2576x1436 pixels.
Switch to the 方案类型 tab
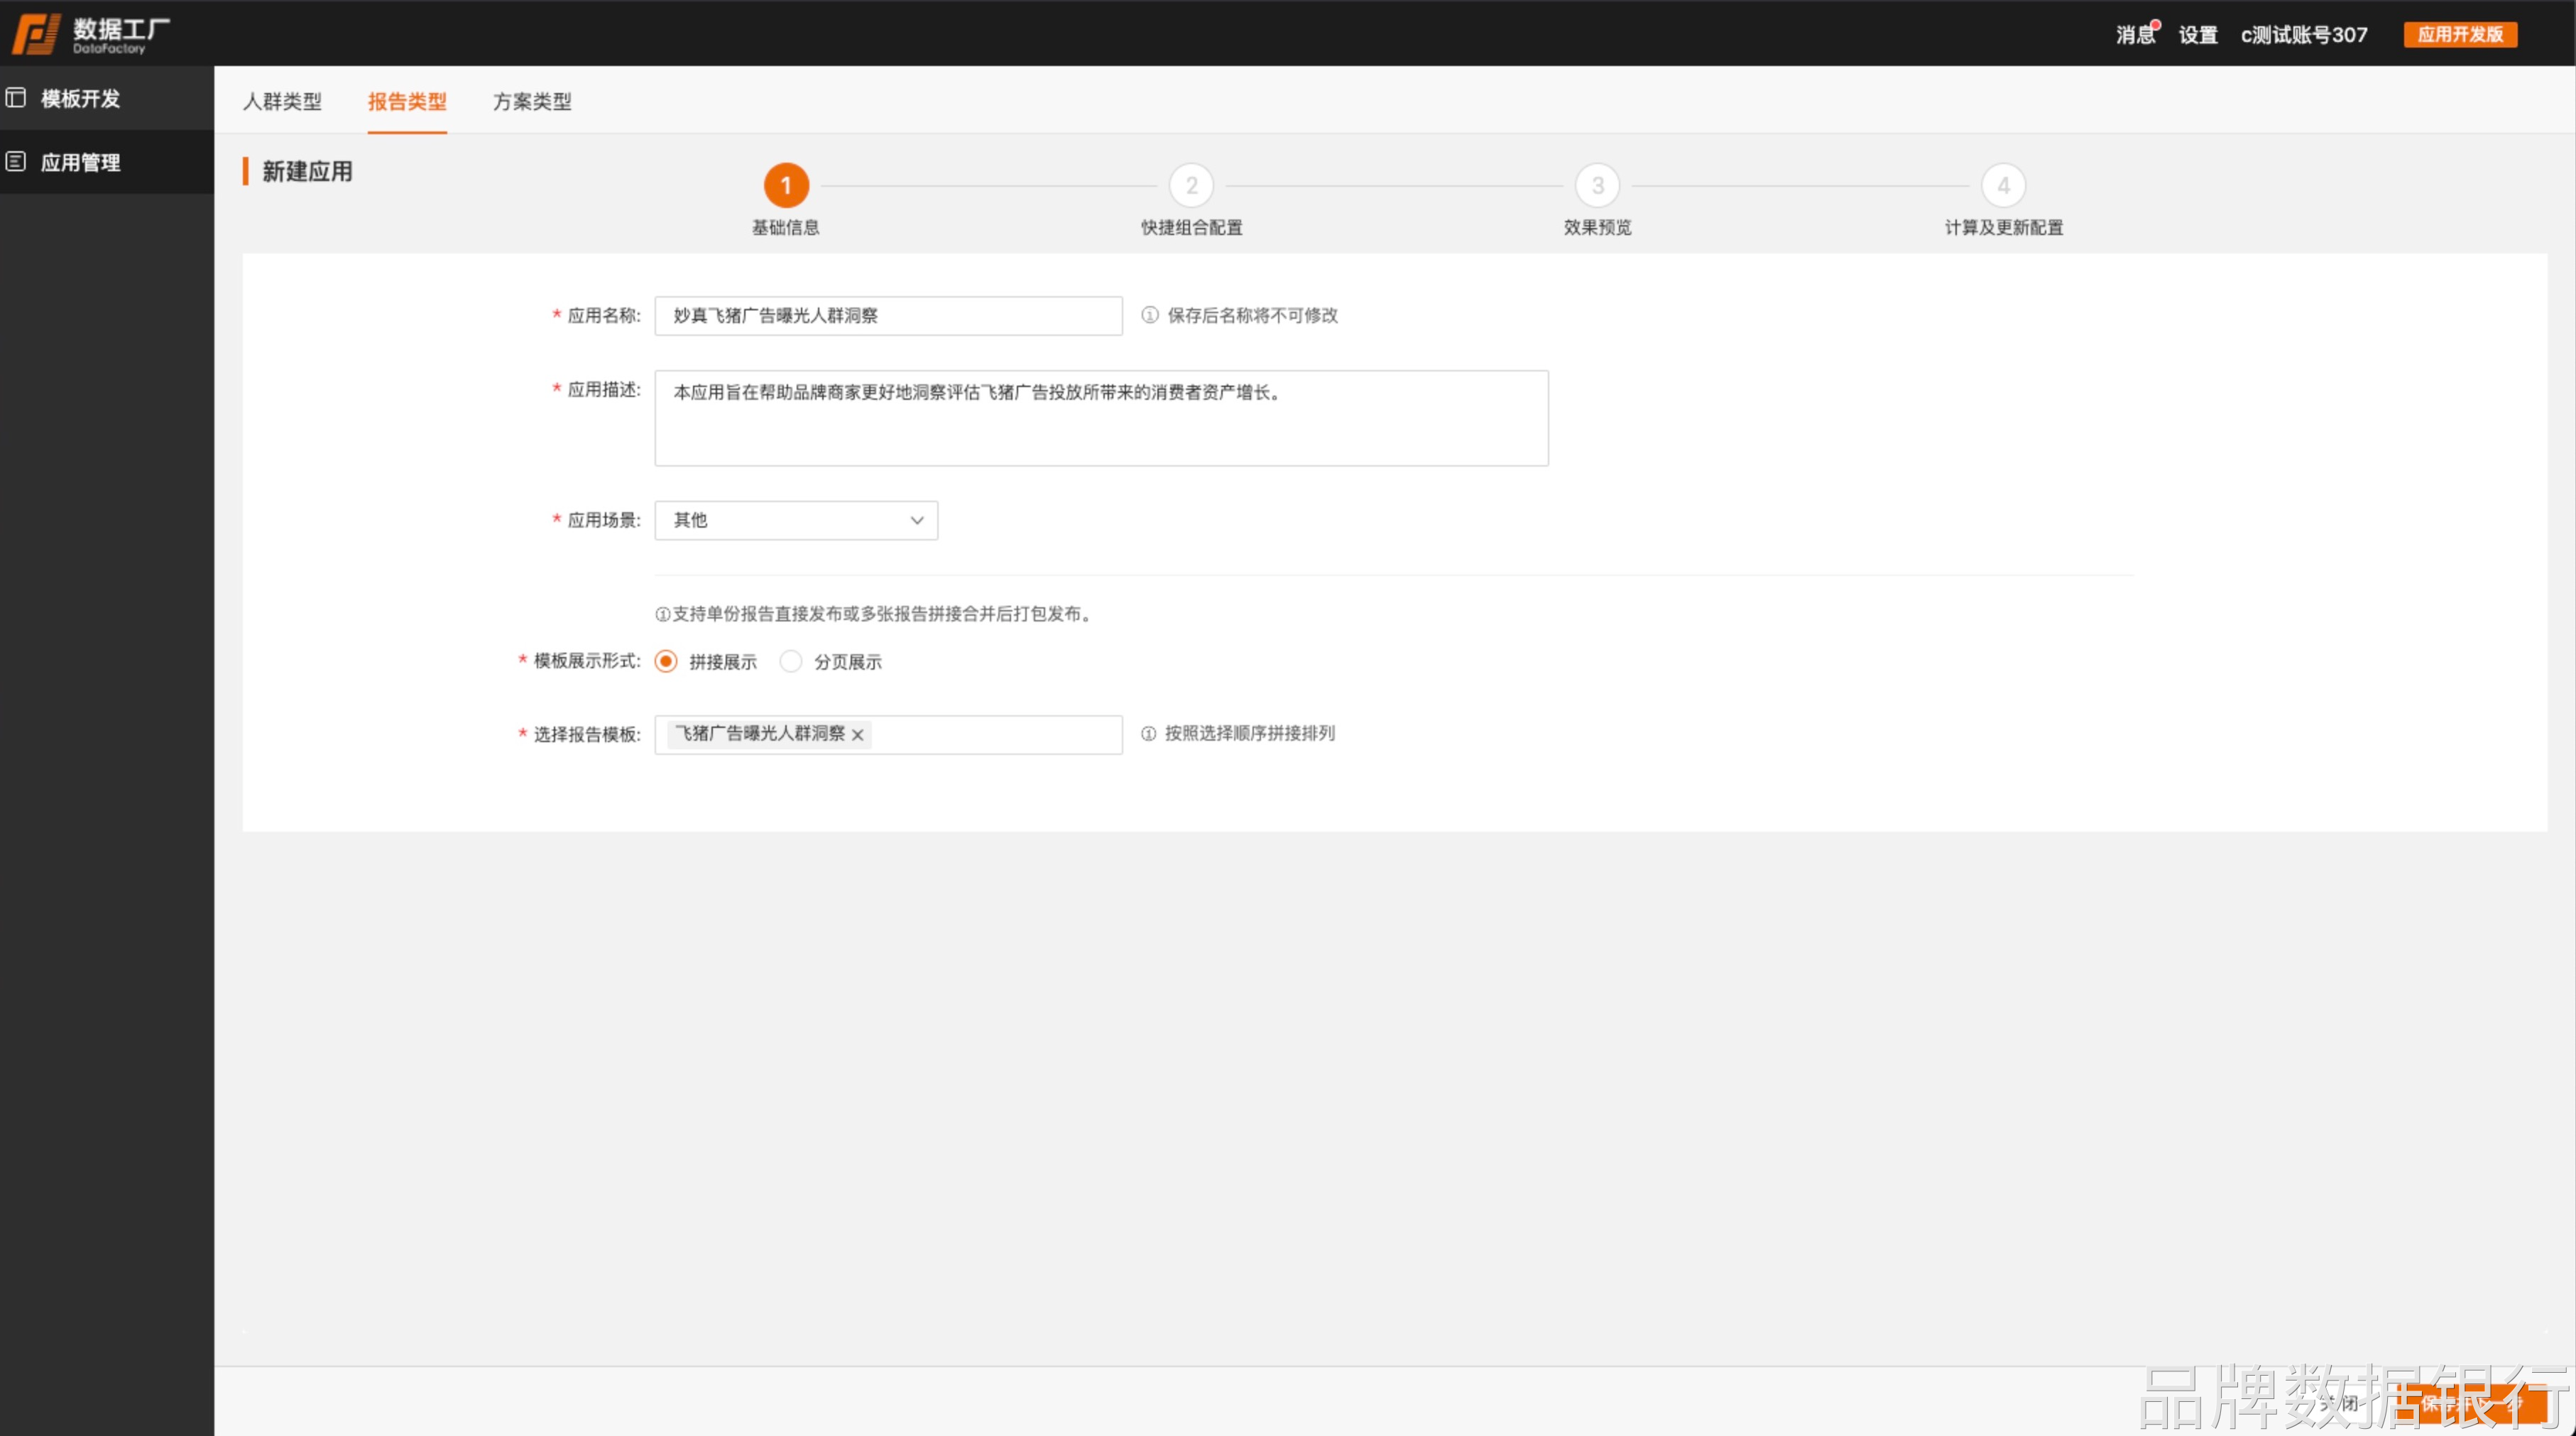point(532,101)
